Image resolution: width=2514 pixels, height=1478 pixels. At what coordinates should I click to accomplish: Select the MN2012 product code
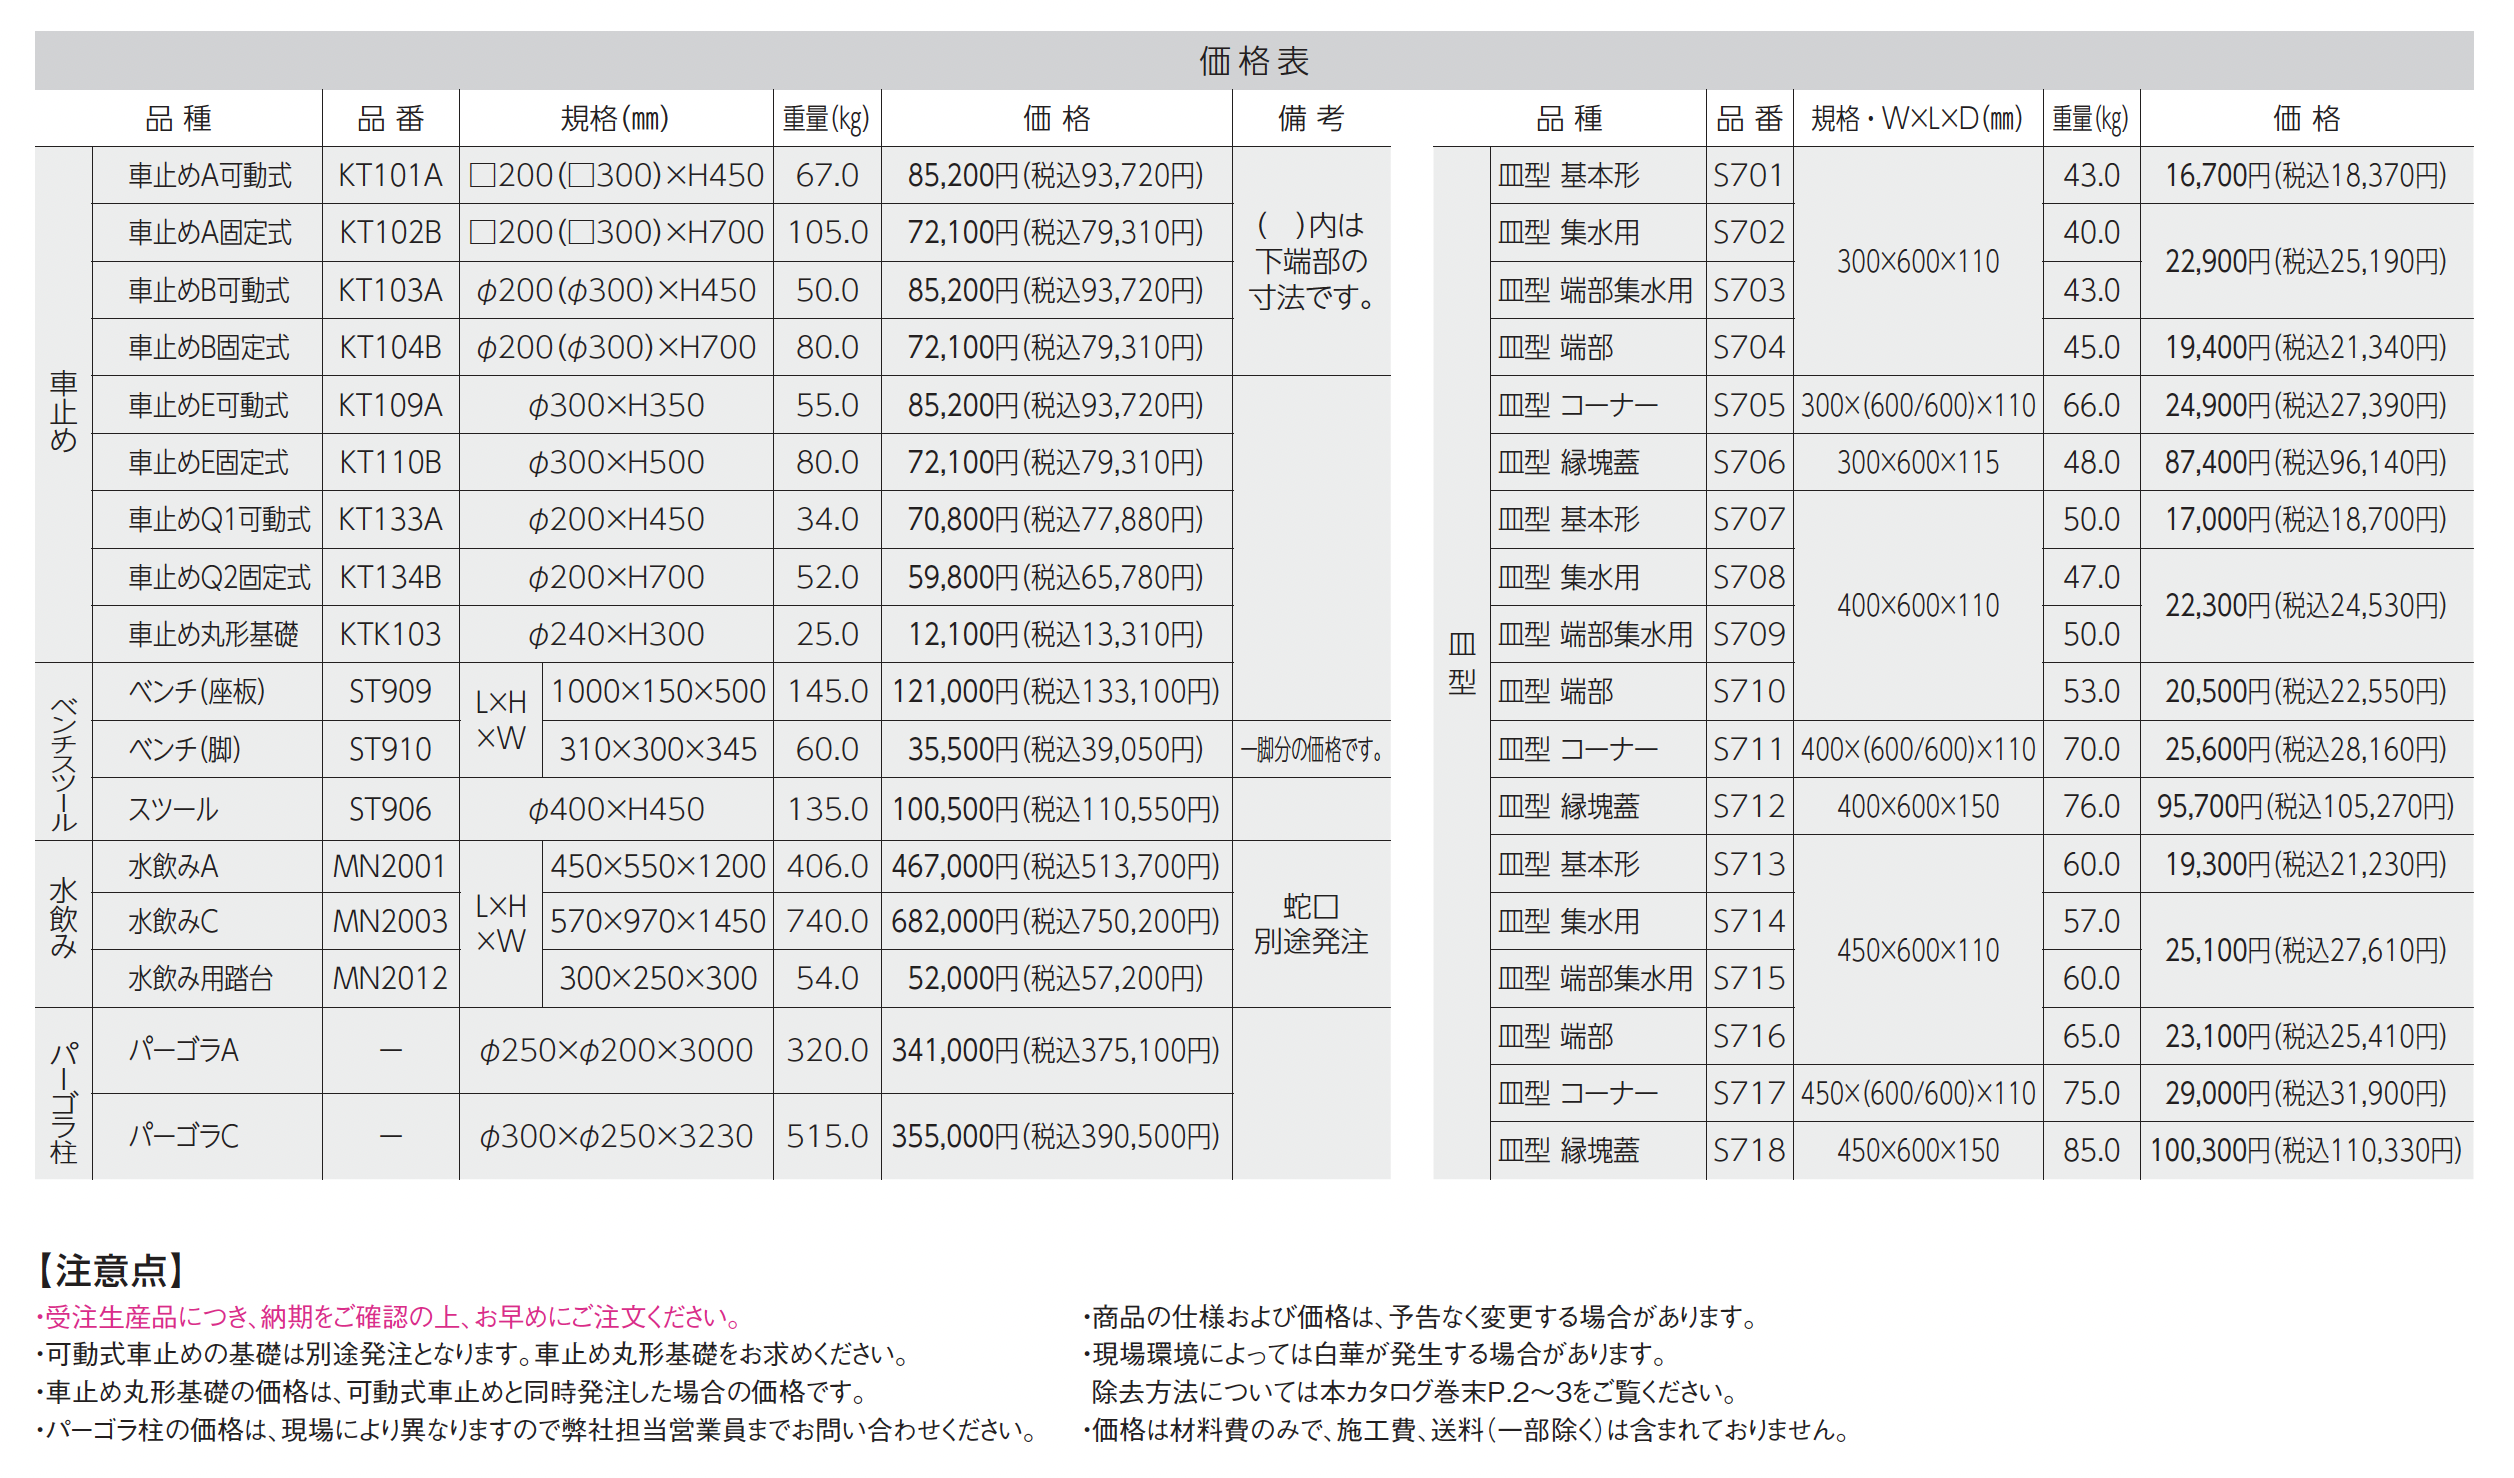[390, 979]
